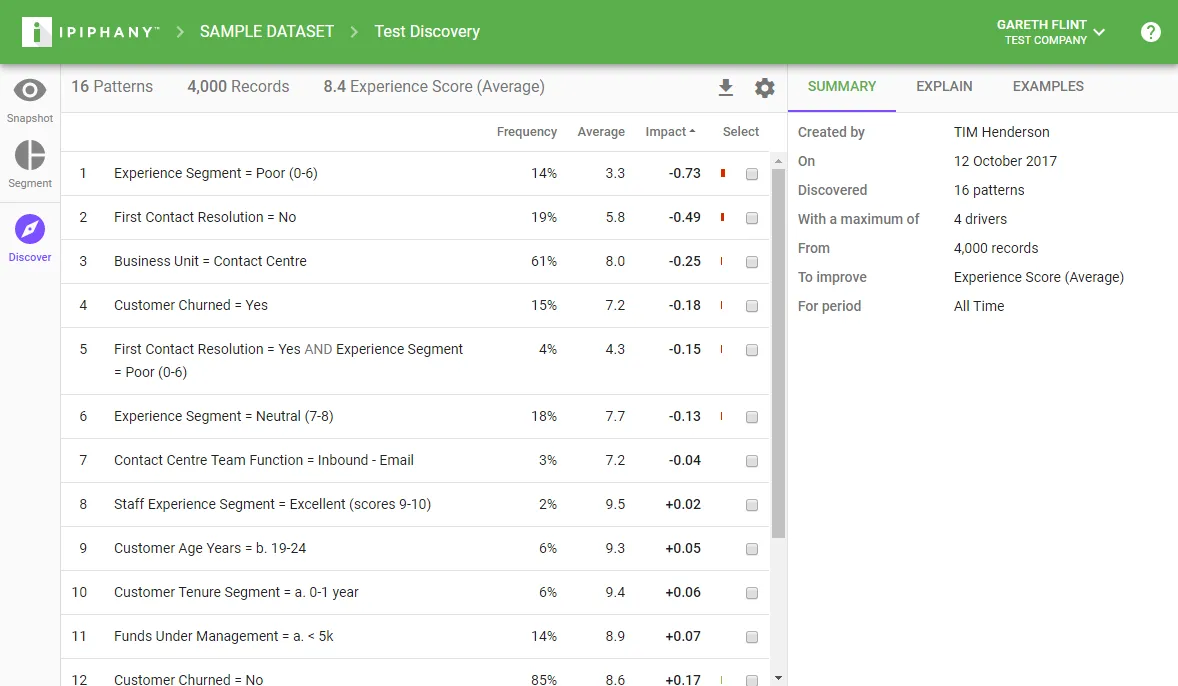Toggle Impact column sort arrow
1178x686 pixels.
(x=692, y=131)
